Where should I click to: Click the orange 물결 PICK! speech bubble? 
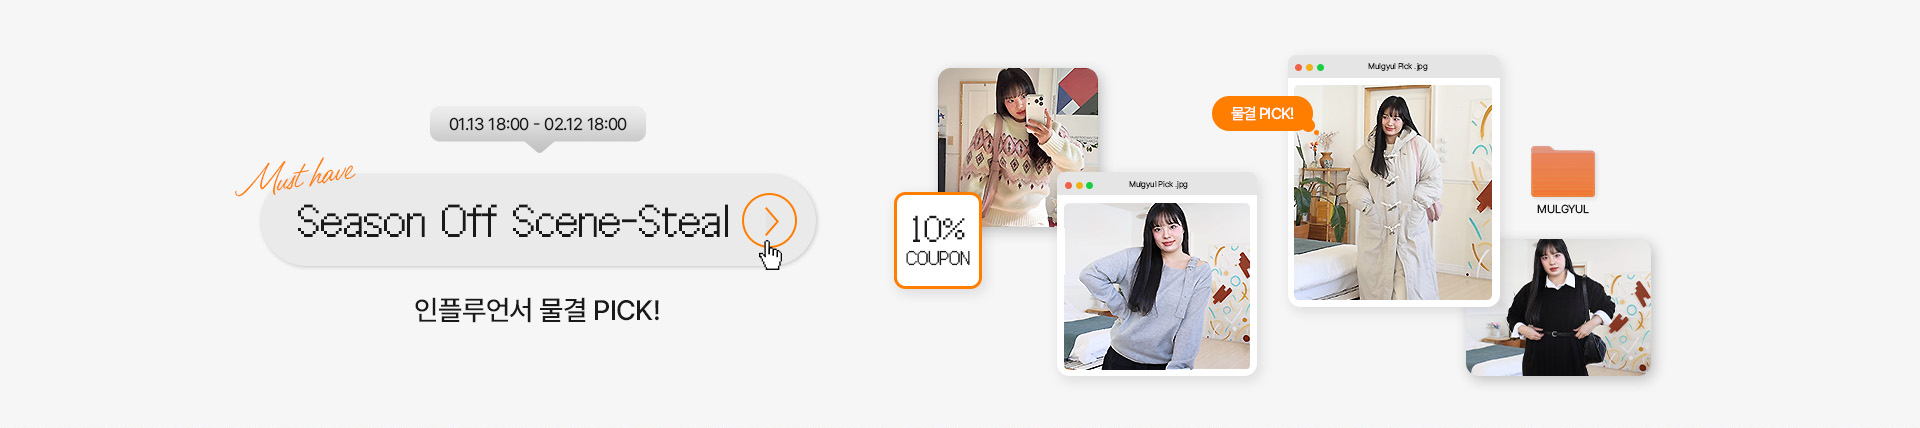coord(1262,114)
